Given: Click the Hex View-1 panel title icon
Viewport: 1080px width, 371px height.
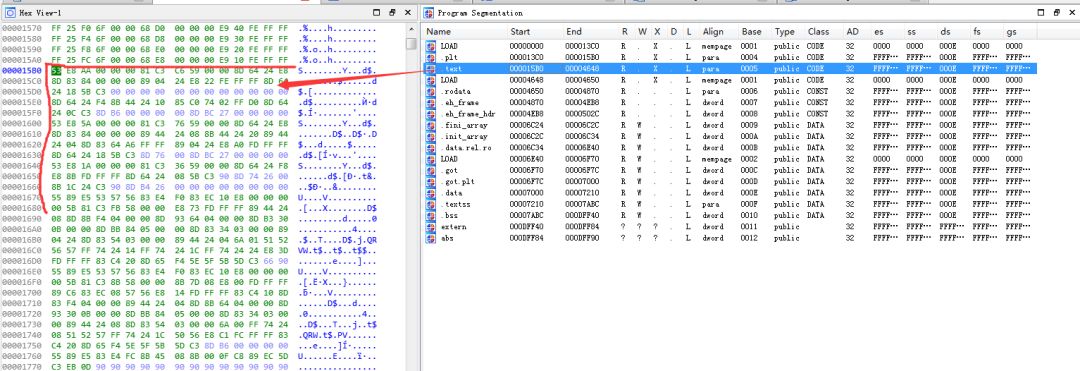Looking at the screenshot, I should click(10, 12).
